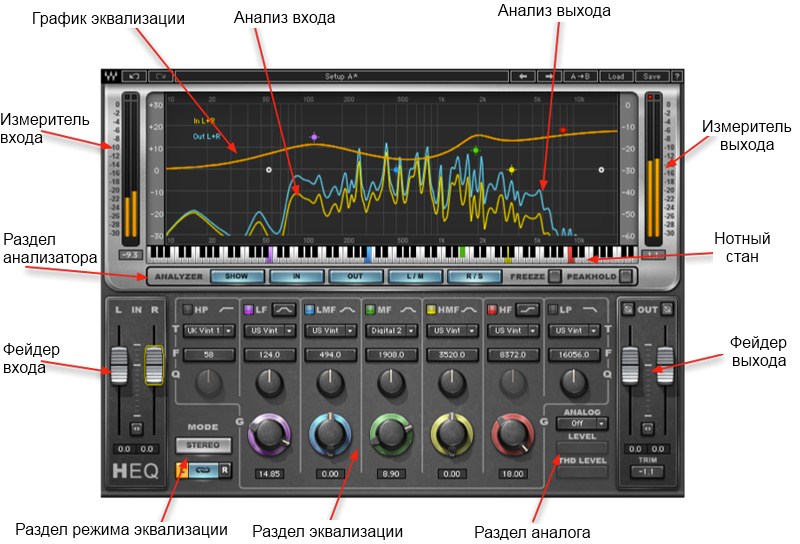Toggle the FREEZE analyzer checkbox
This screenshot has width=800, height=544.
[x=556, y=275]
